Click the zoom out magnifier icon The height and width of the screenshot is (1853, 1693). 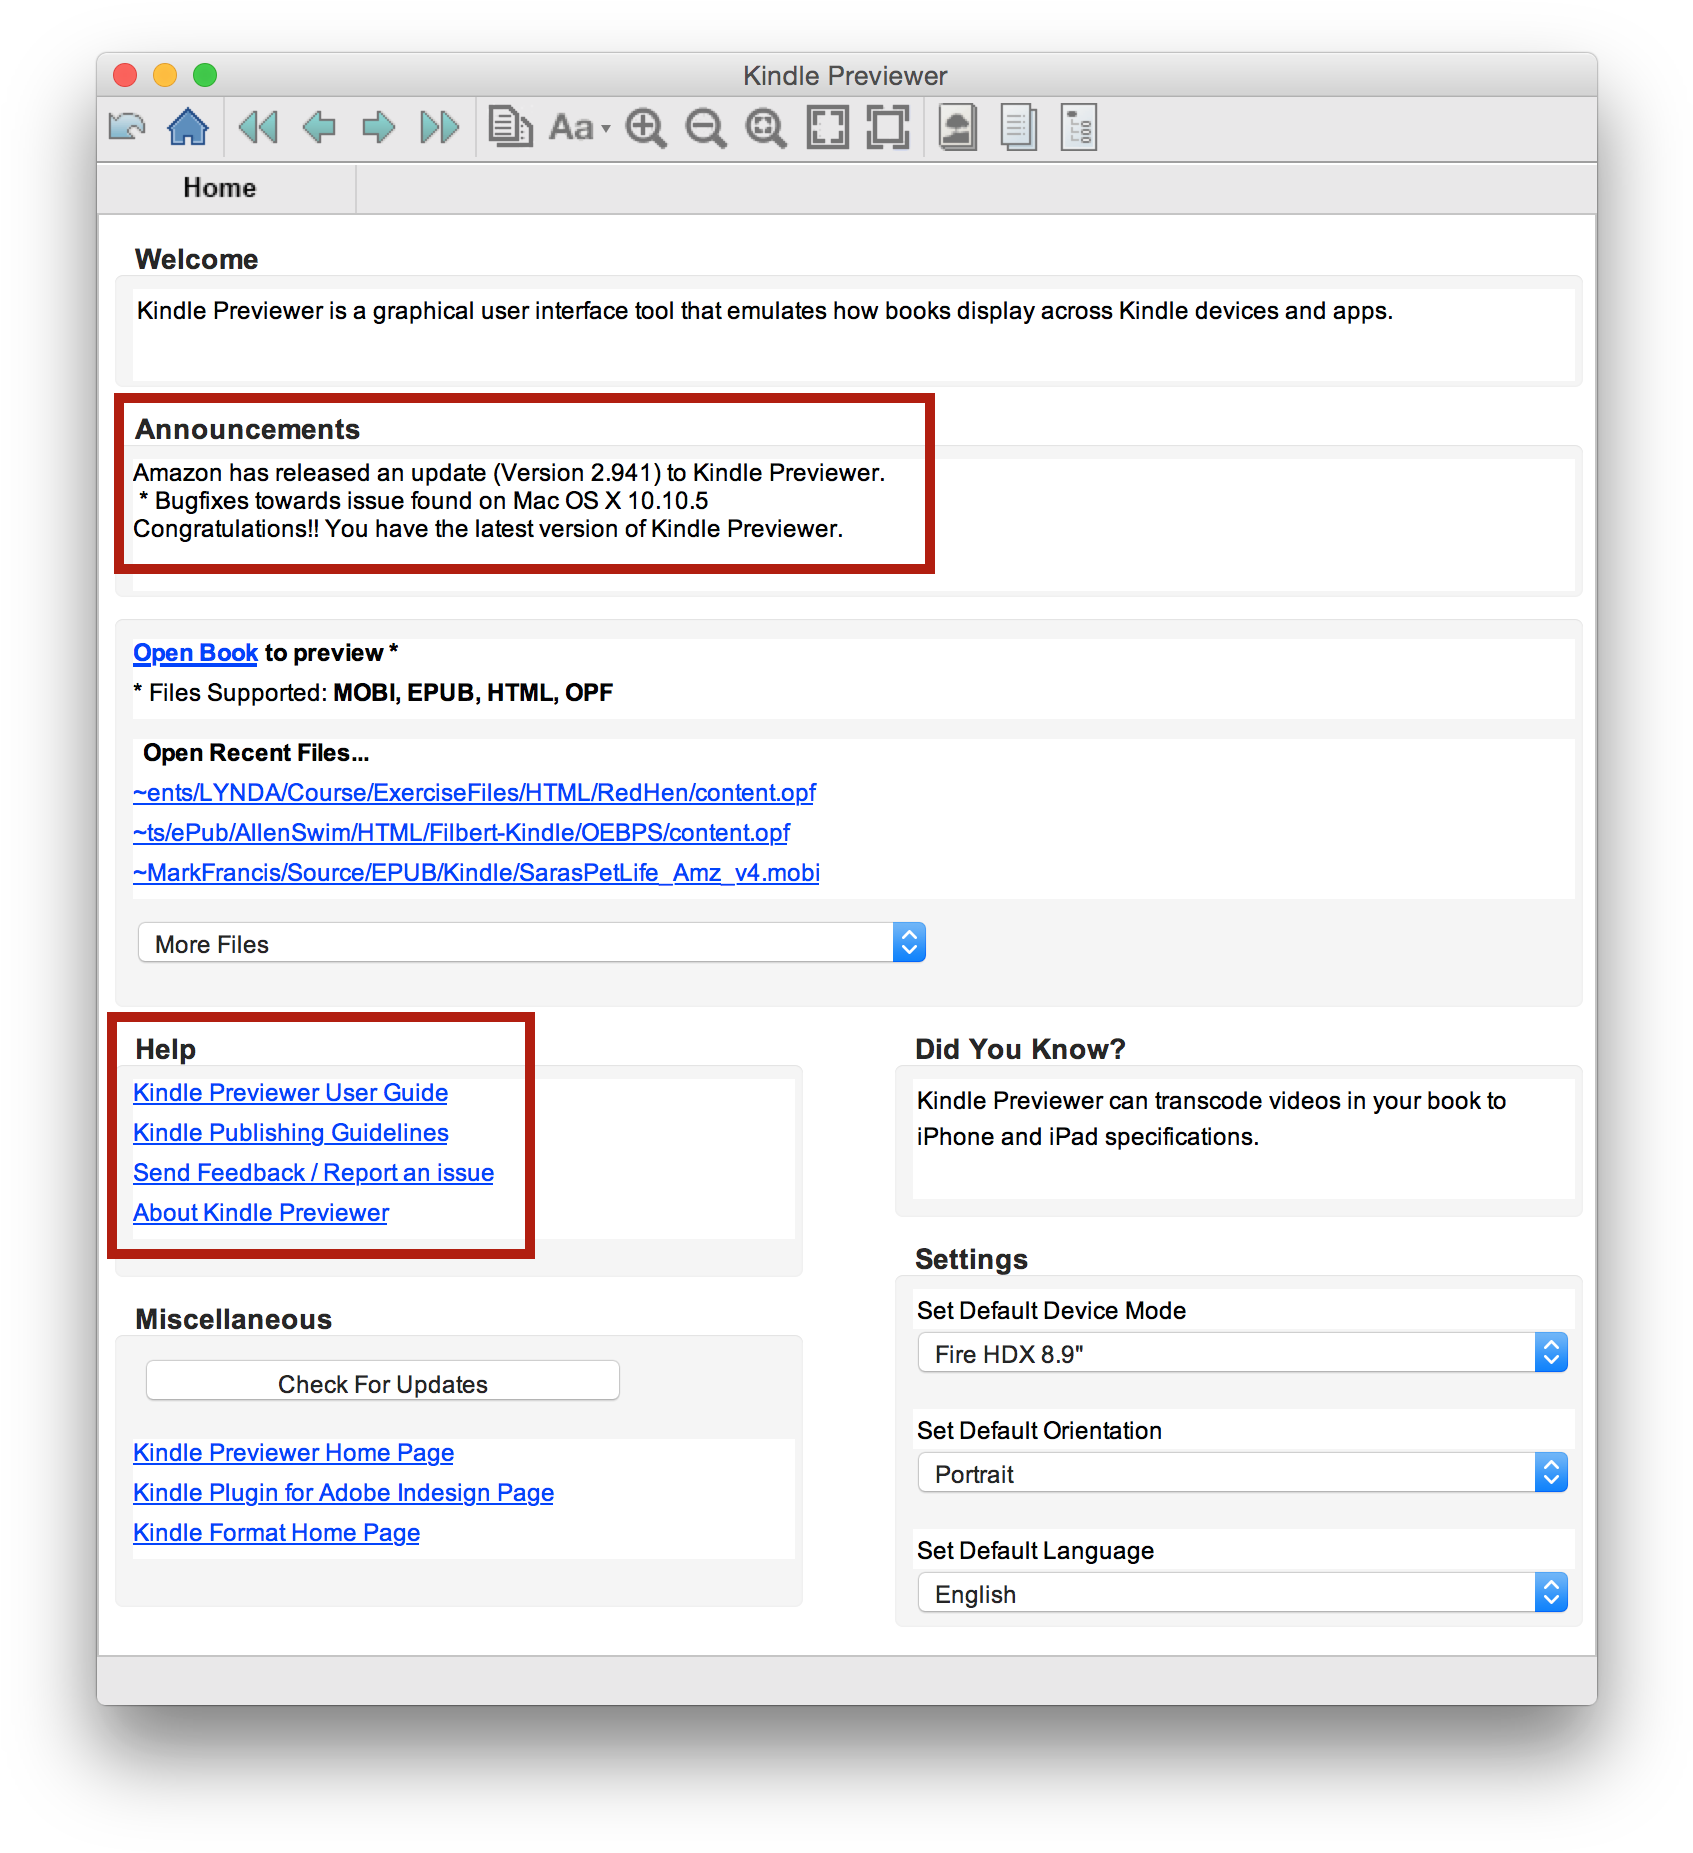tap(706, 128)
